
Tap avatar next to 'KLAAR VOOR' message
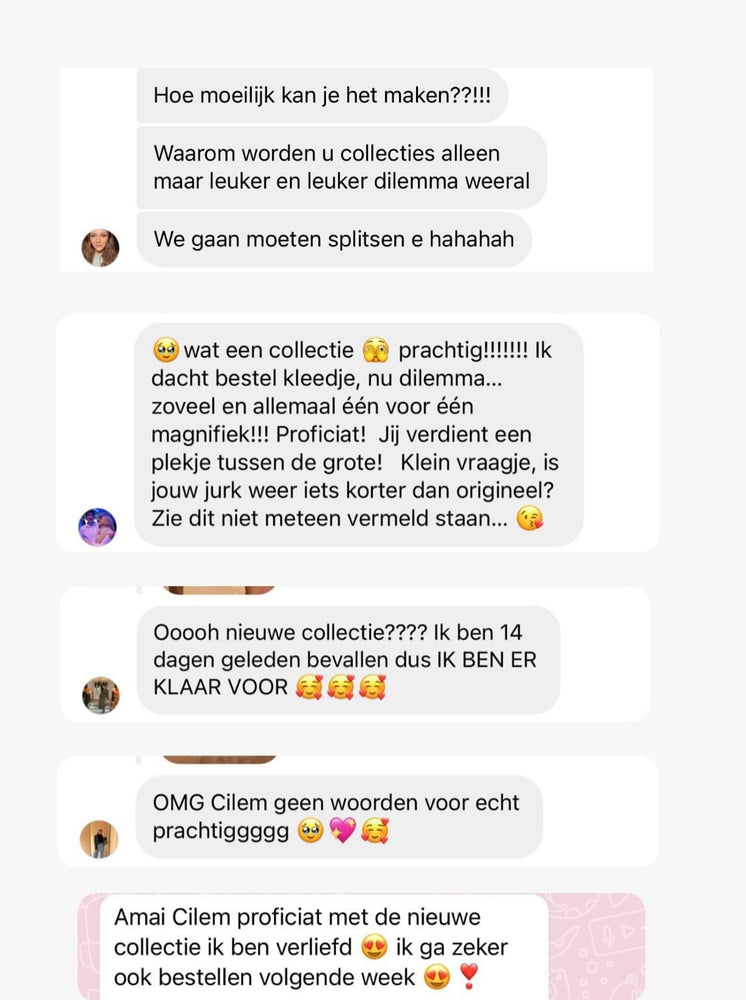pos(101,695)
